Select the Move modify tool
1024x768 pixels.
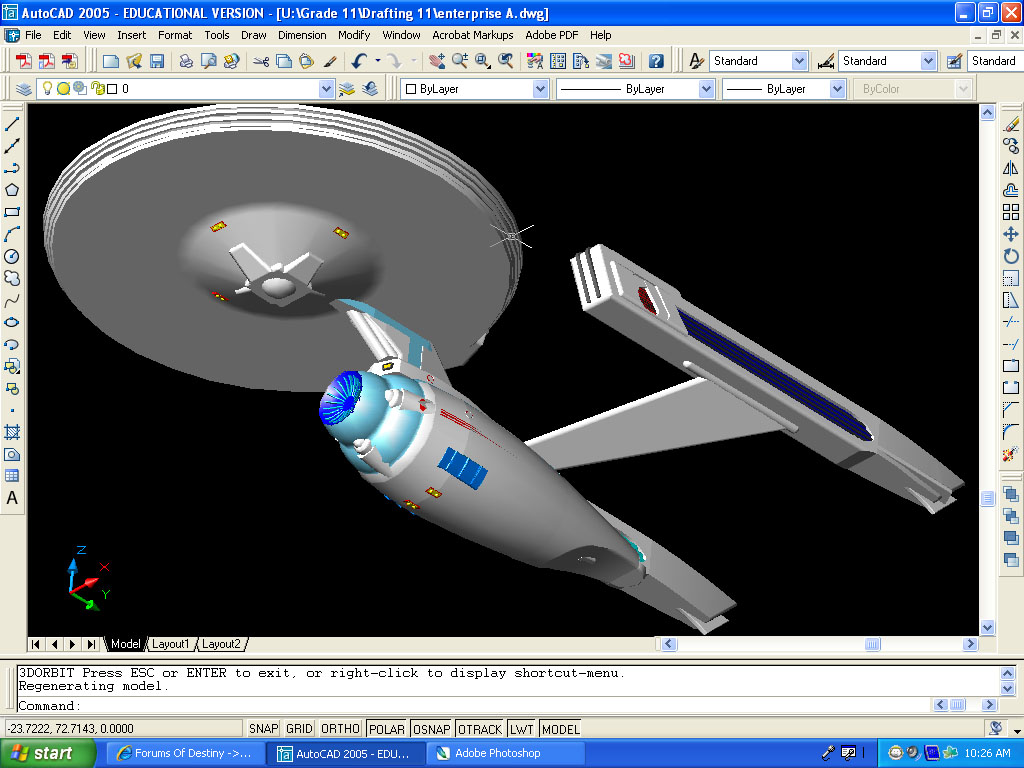[x=1011, y=234]
